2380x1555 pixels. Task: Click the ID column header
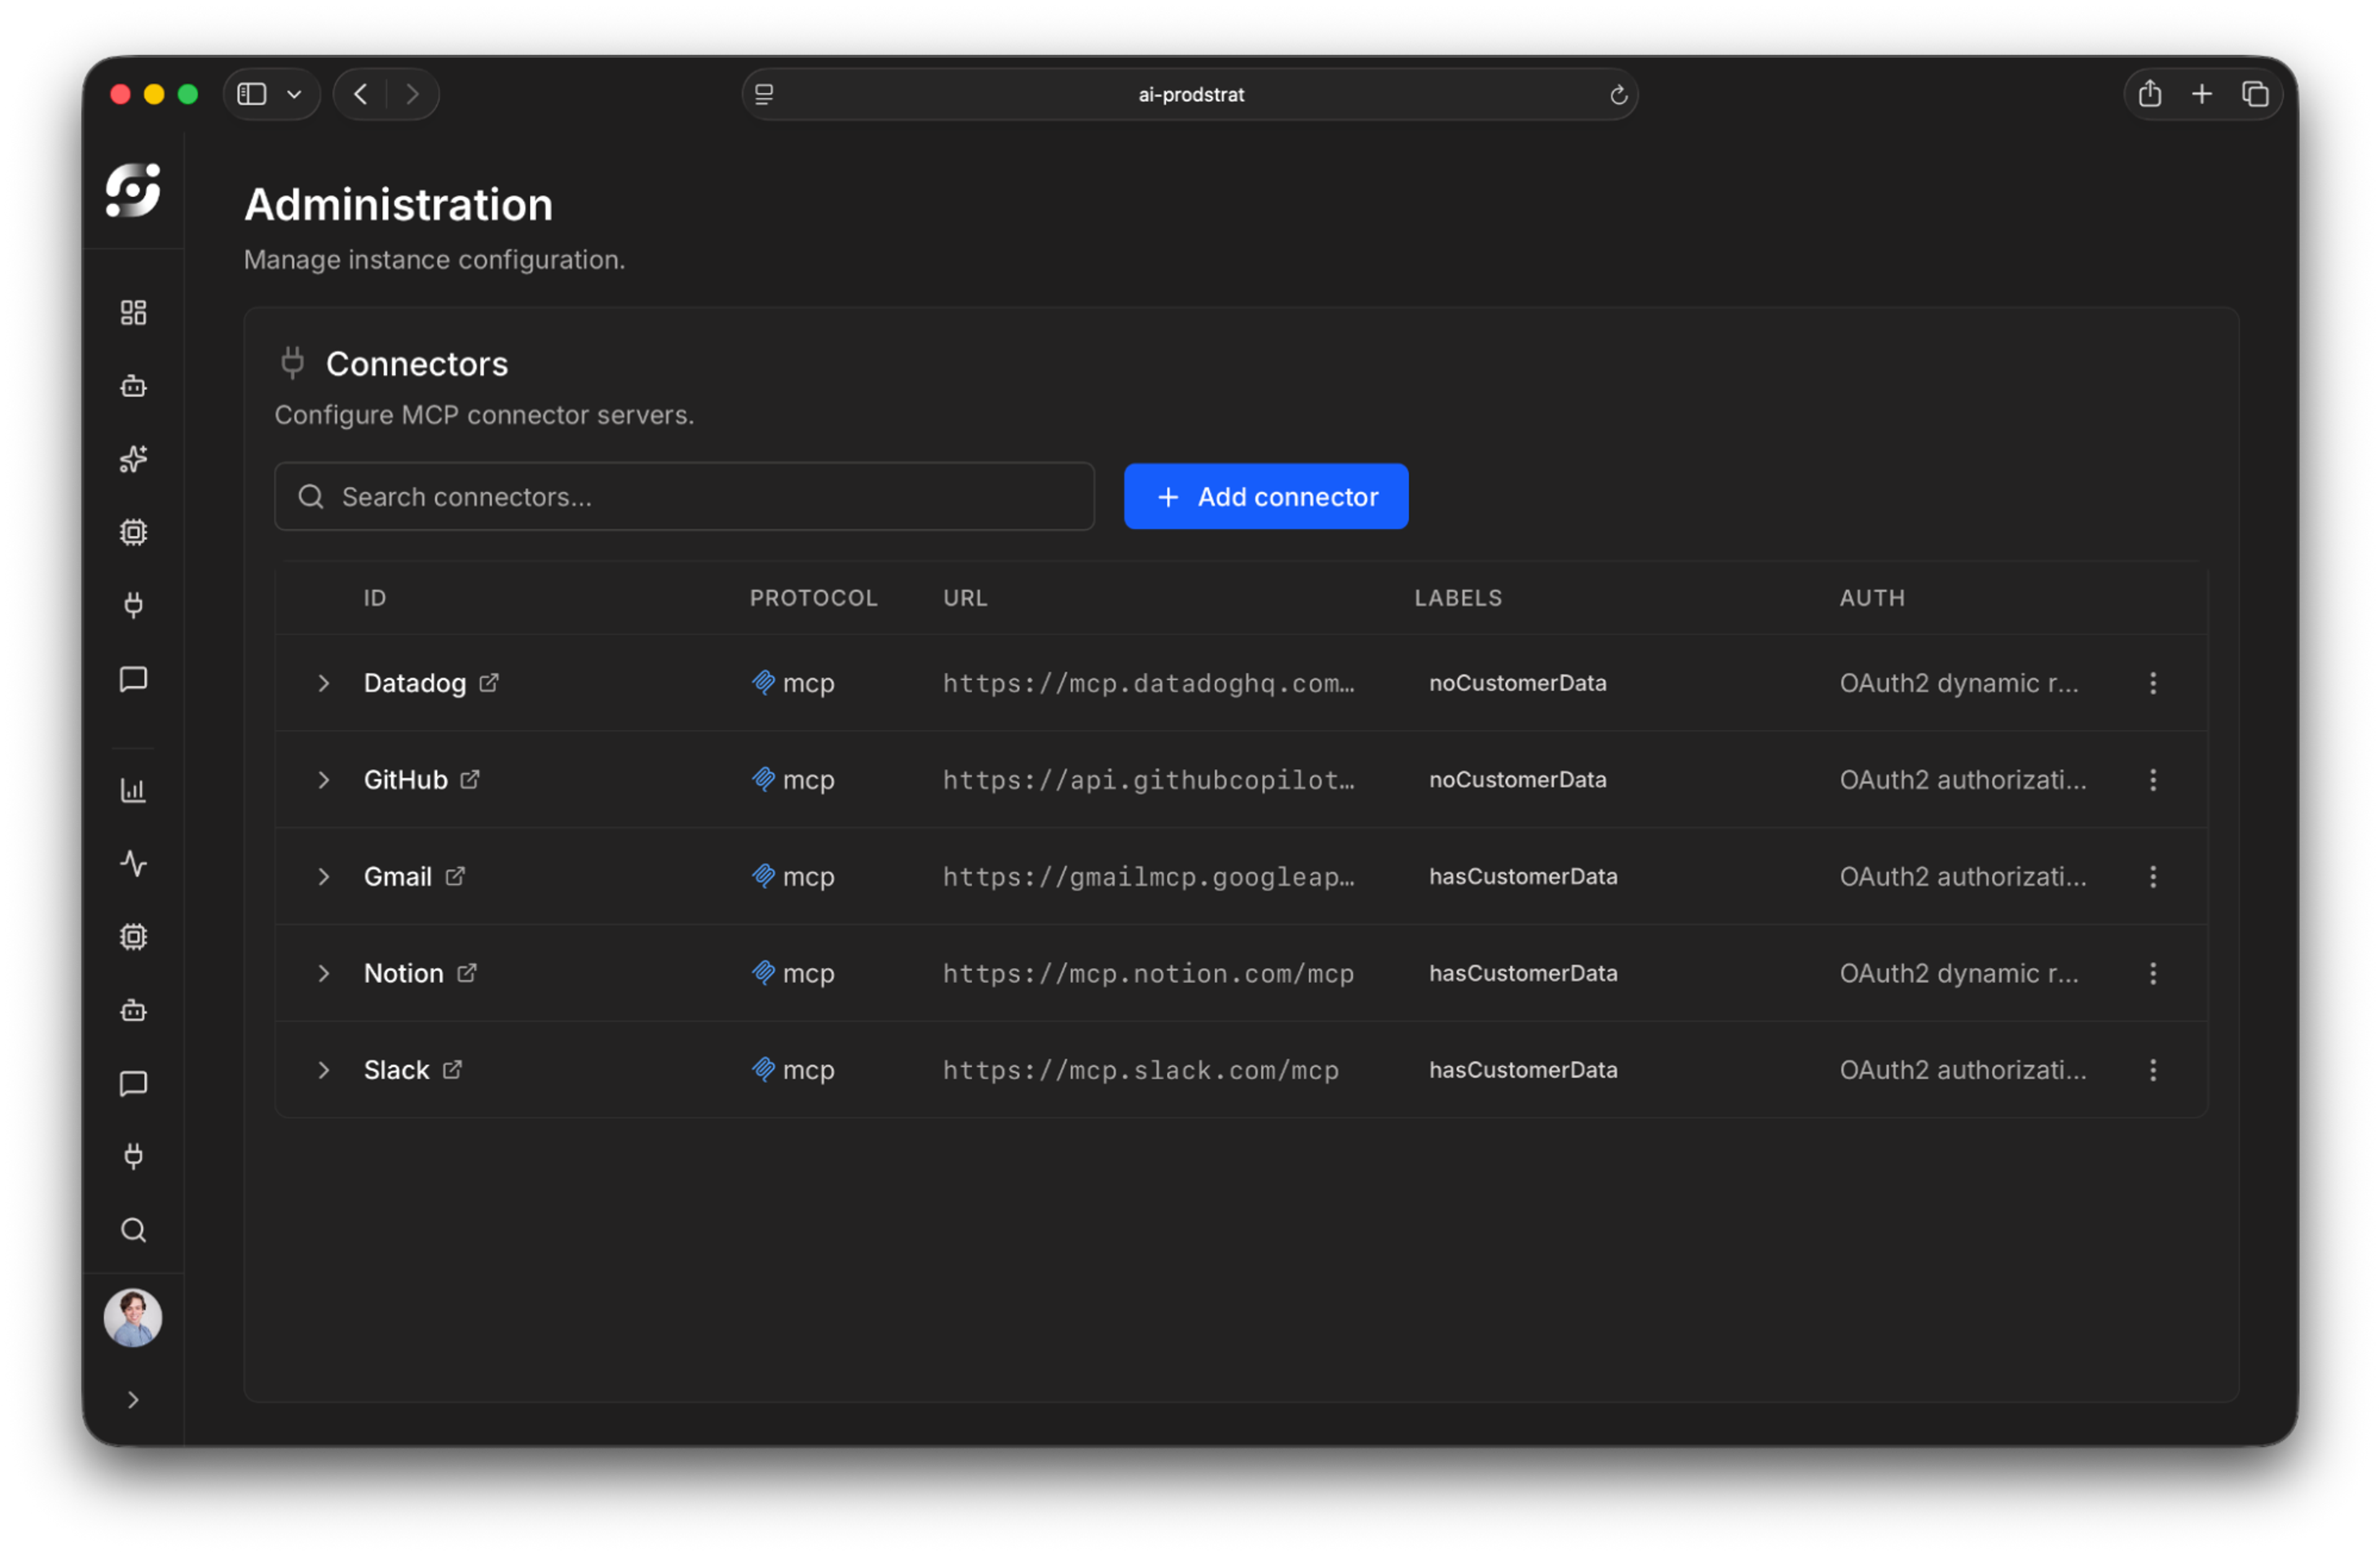375,598
